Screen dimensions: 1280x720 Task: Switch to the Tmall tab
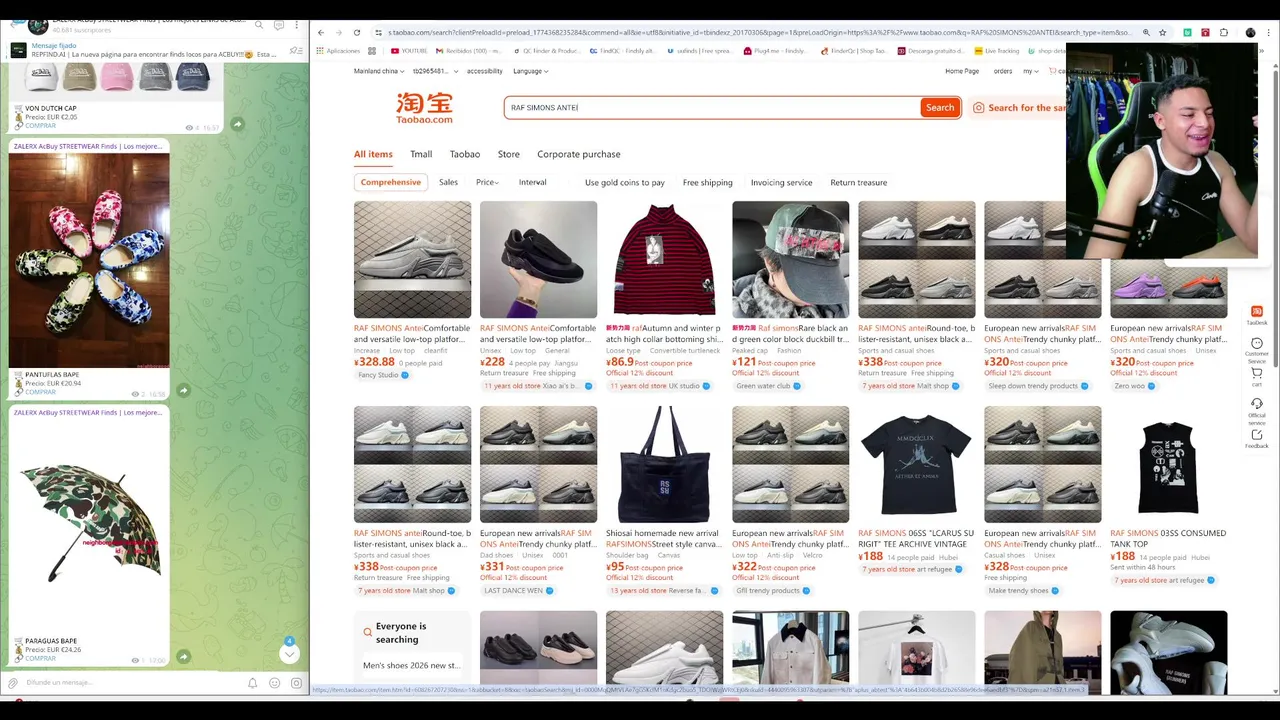click(421, 154)
